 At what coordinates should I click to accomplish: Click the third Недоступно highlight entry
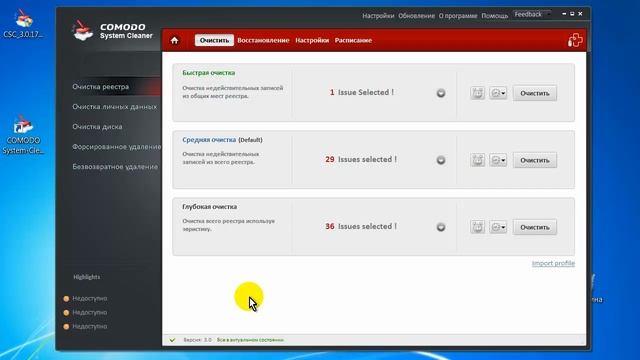coord(86,326)
